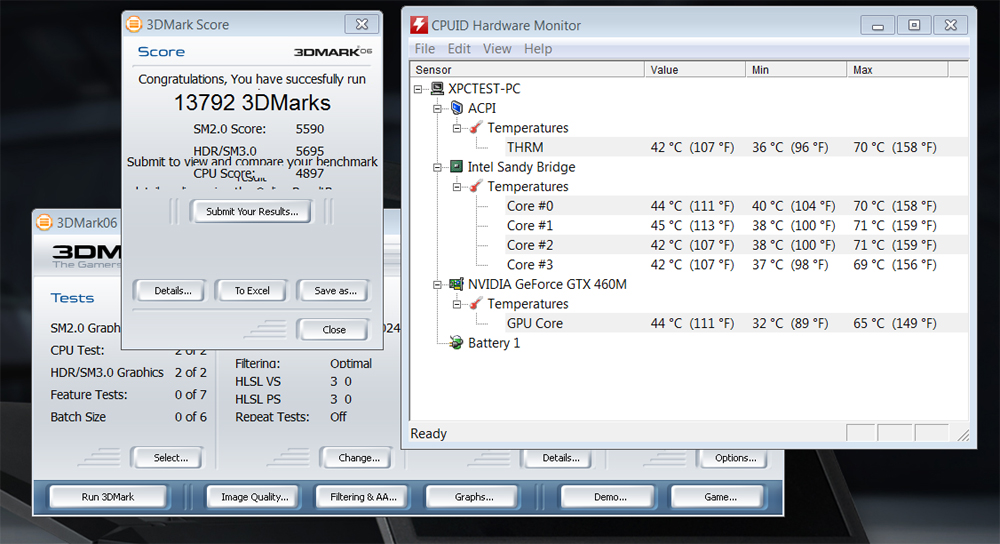Click the CPUID Hardware Monitor title bar icon
The height and width of the screenshot is (544, 1000).
pyautogui.click(x=419, y=25)
